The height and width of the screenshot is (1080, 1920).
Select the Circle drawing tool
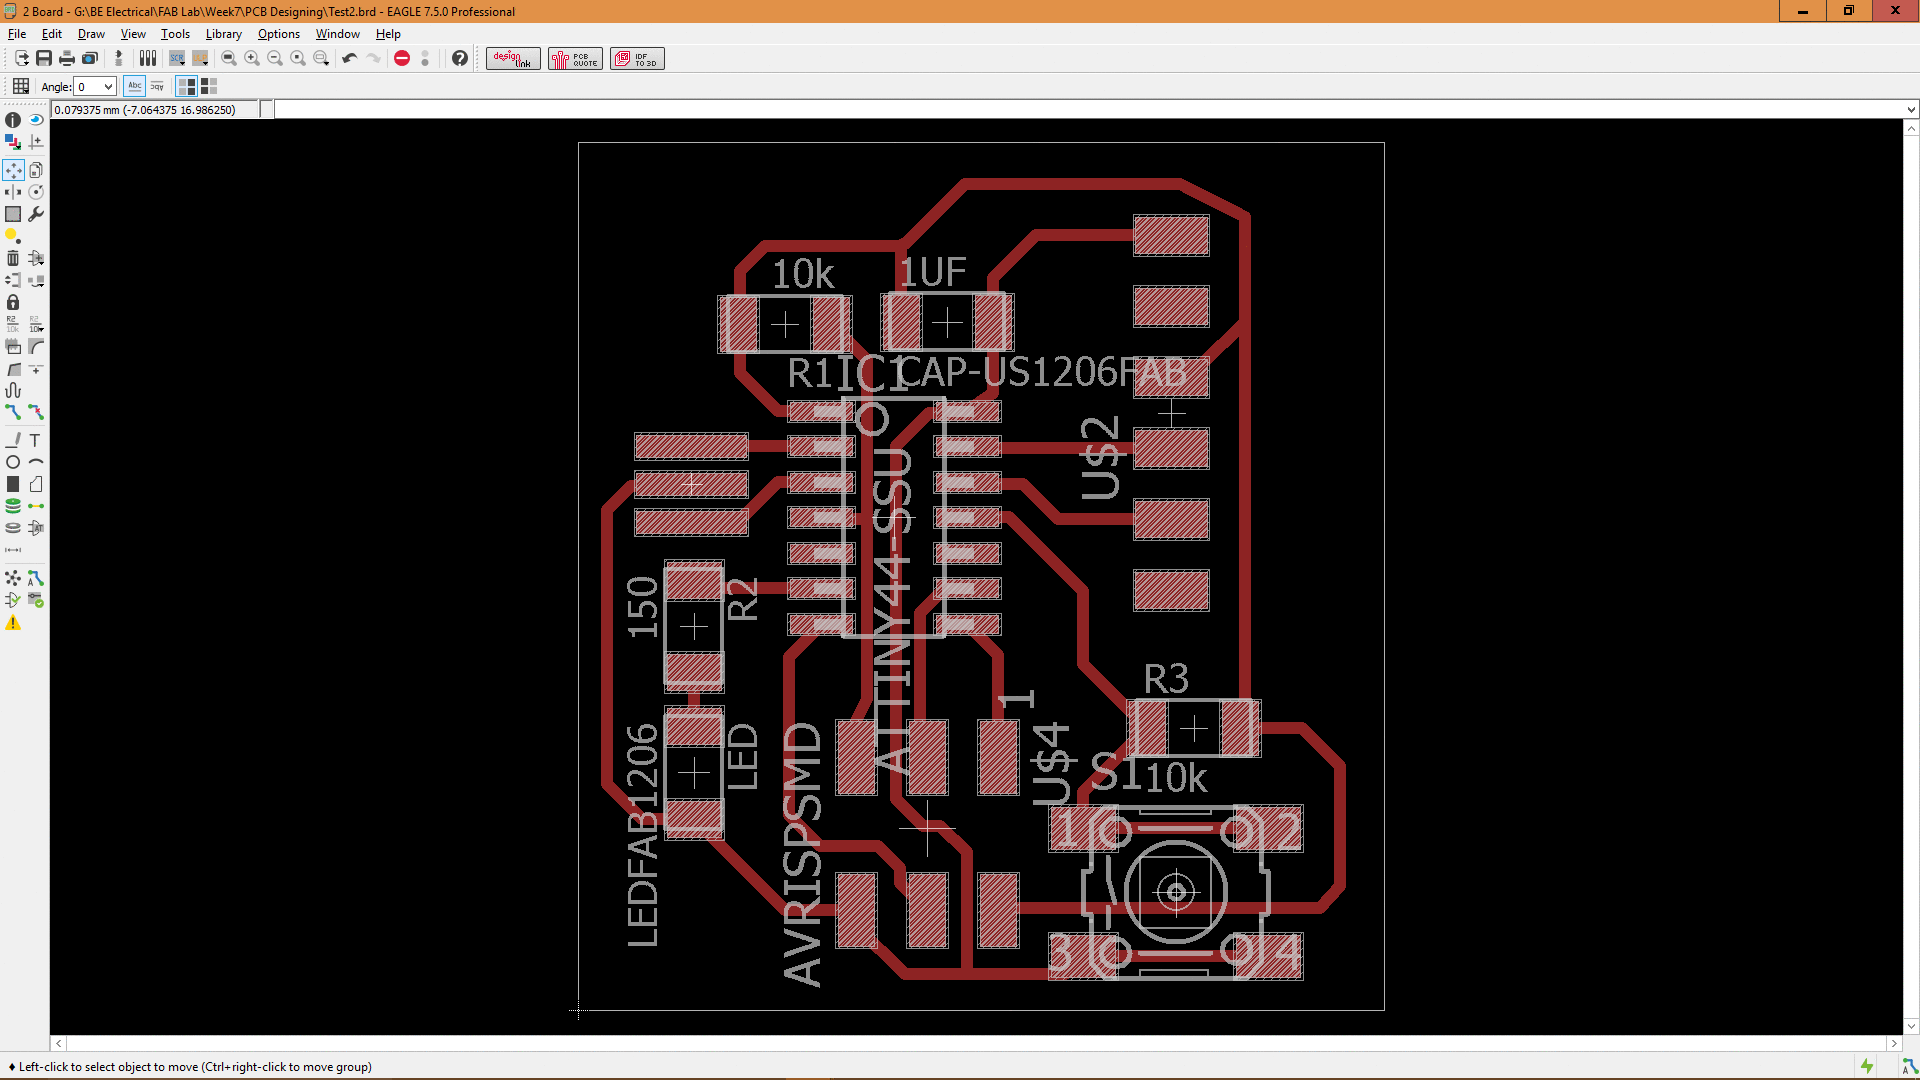(x=13, y=462)
